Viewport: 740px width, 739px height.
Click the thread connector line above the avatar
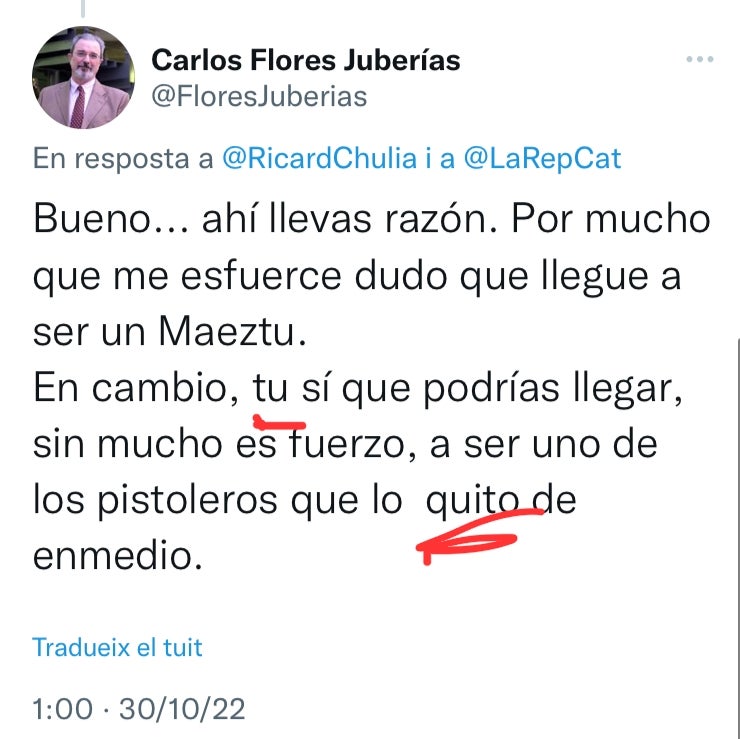[x=83, y=8]
